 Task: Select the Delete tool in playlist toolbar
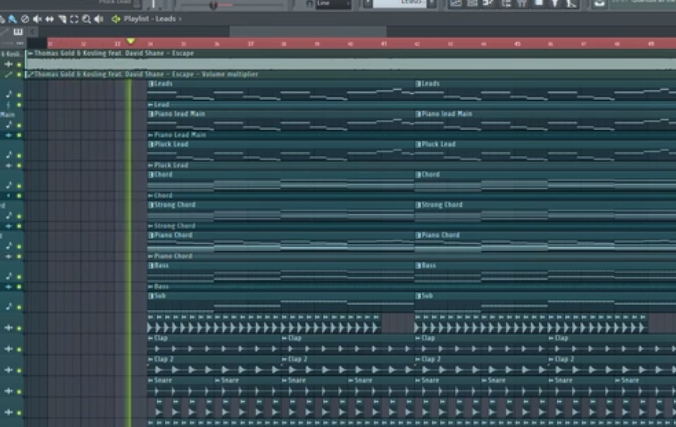[25, 19]
